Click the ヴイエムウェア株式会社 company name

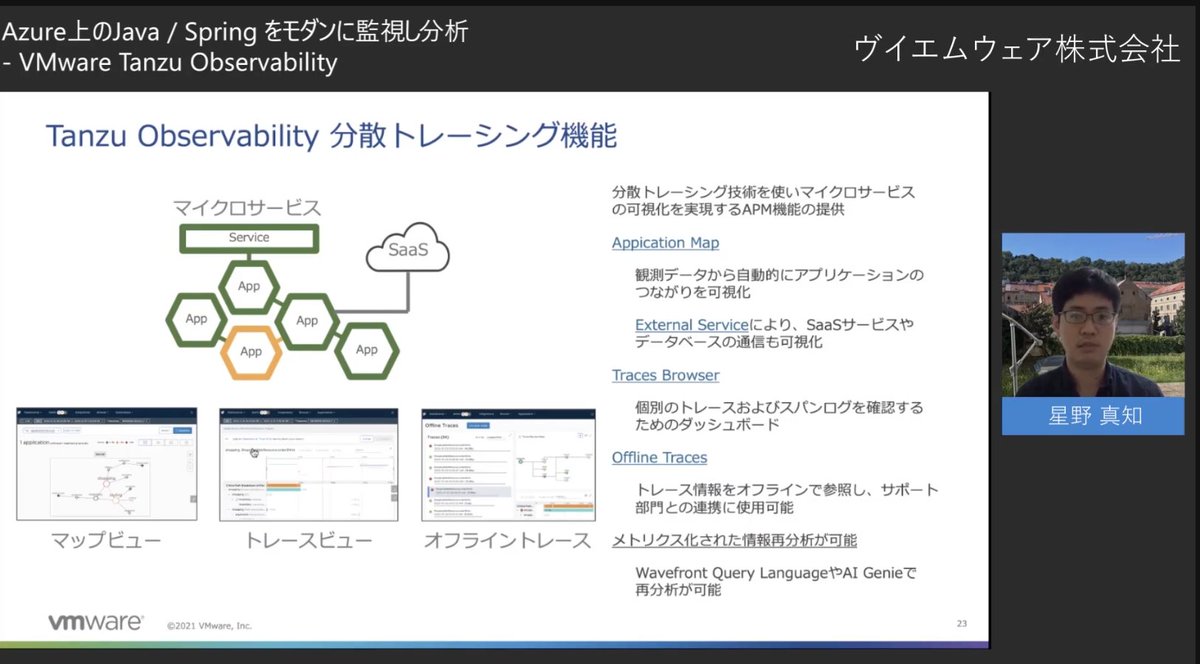point(1017,51)
